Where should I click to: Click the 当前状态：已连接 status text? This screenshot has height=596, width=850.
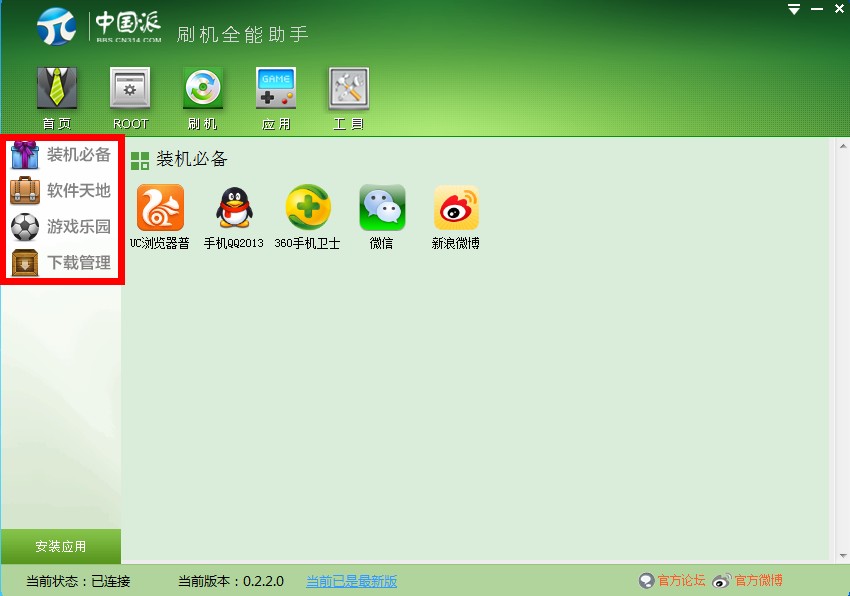[78, 581]
